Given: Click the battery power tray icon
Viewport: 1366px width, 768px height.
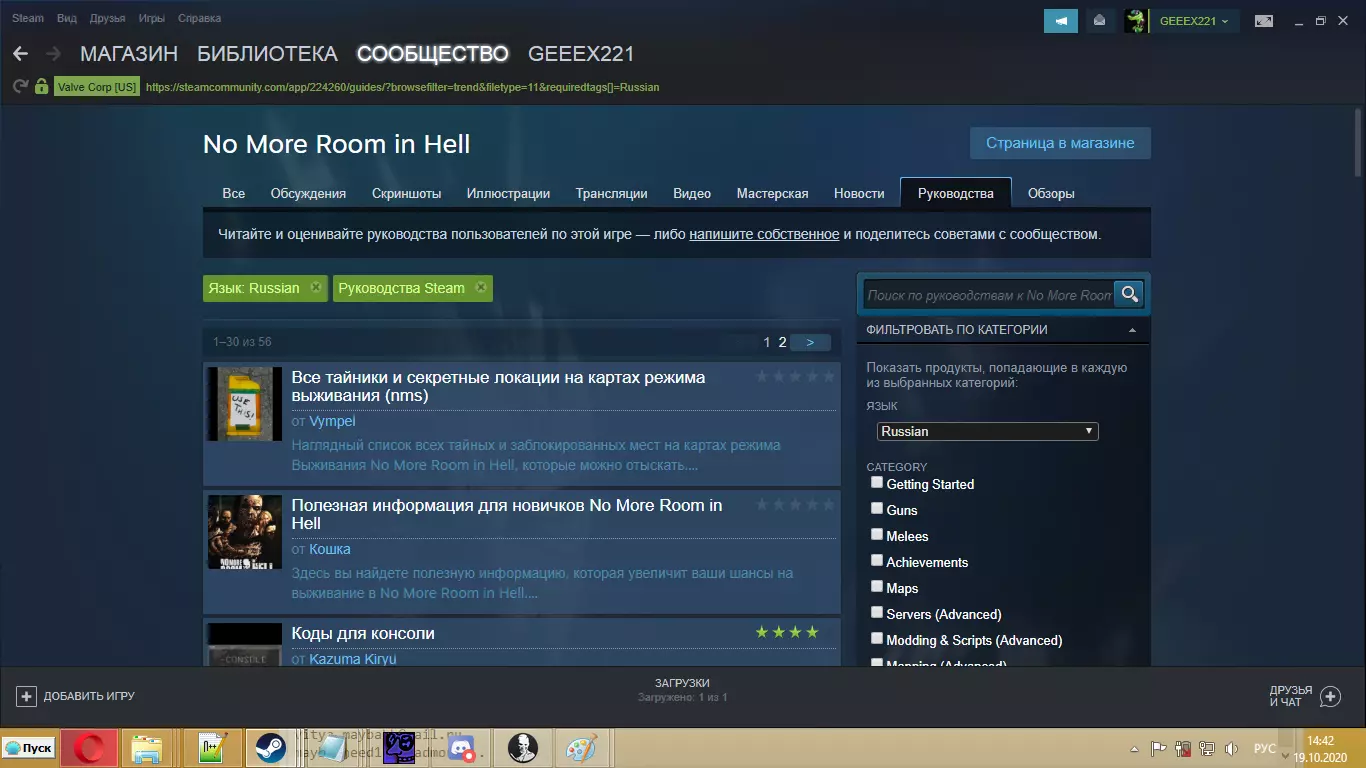Looking at the screenshot, I should 1183,749.
